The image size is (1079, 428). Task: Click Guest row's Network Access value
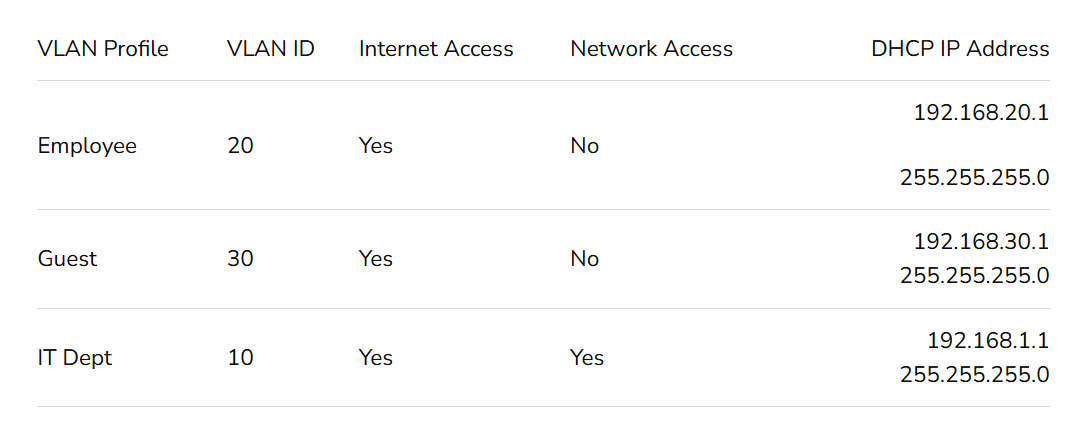pos(584,259)
